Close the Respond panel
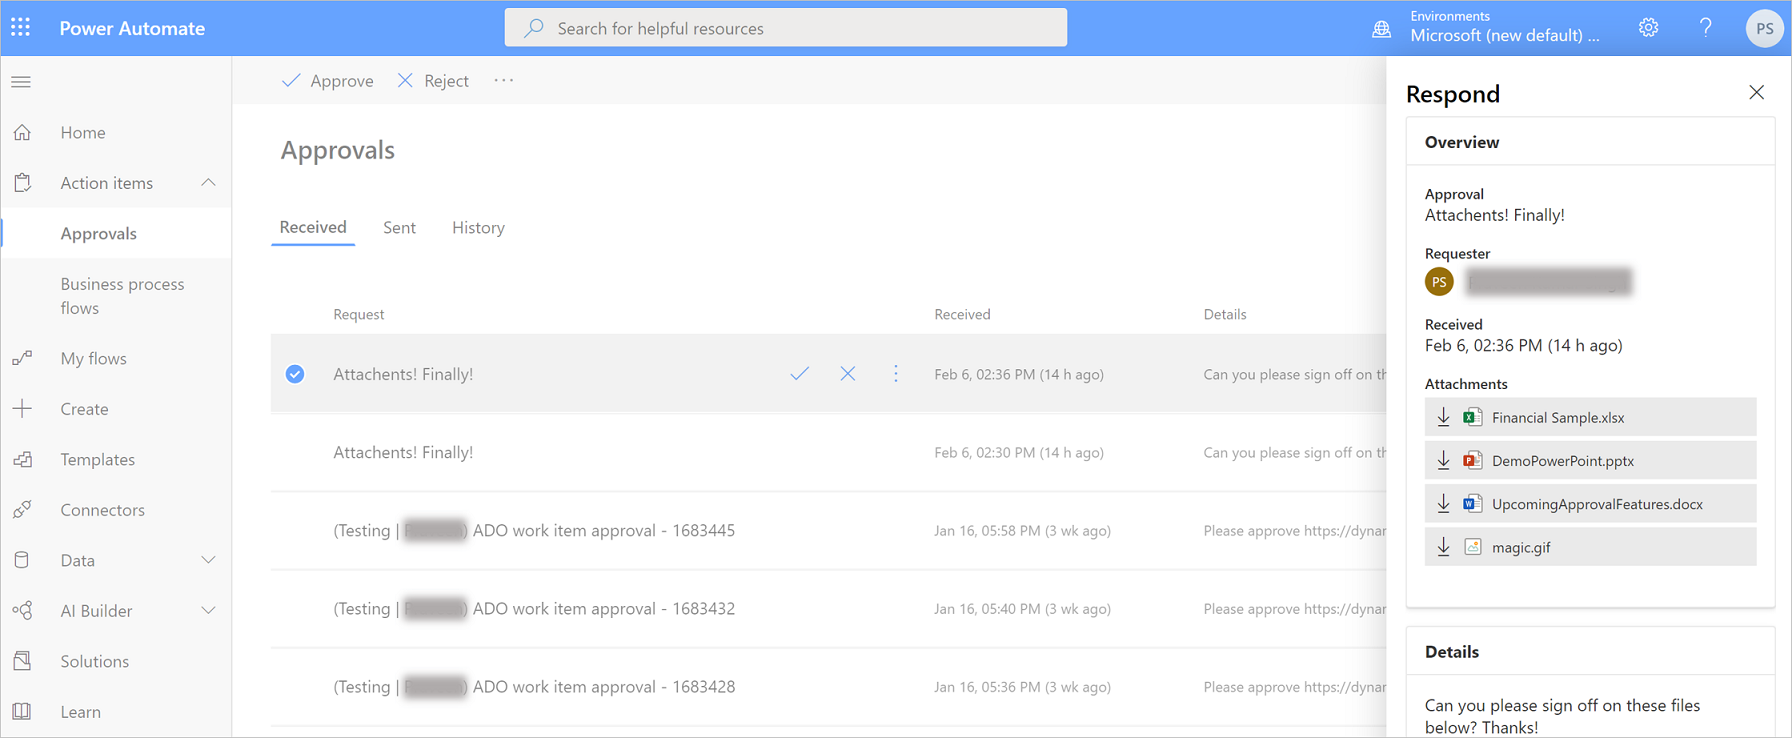The width and height of the screenshot is (1792, 738). point(1757,92)
